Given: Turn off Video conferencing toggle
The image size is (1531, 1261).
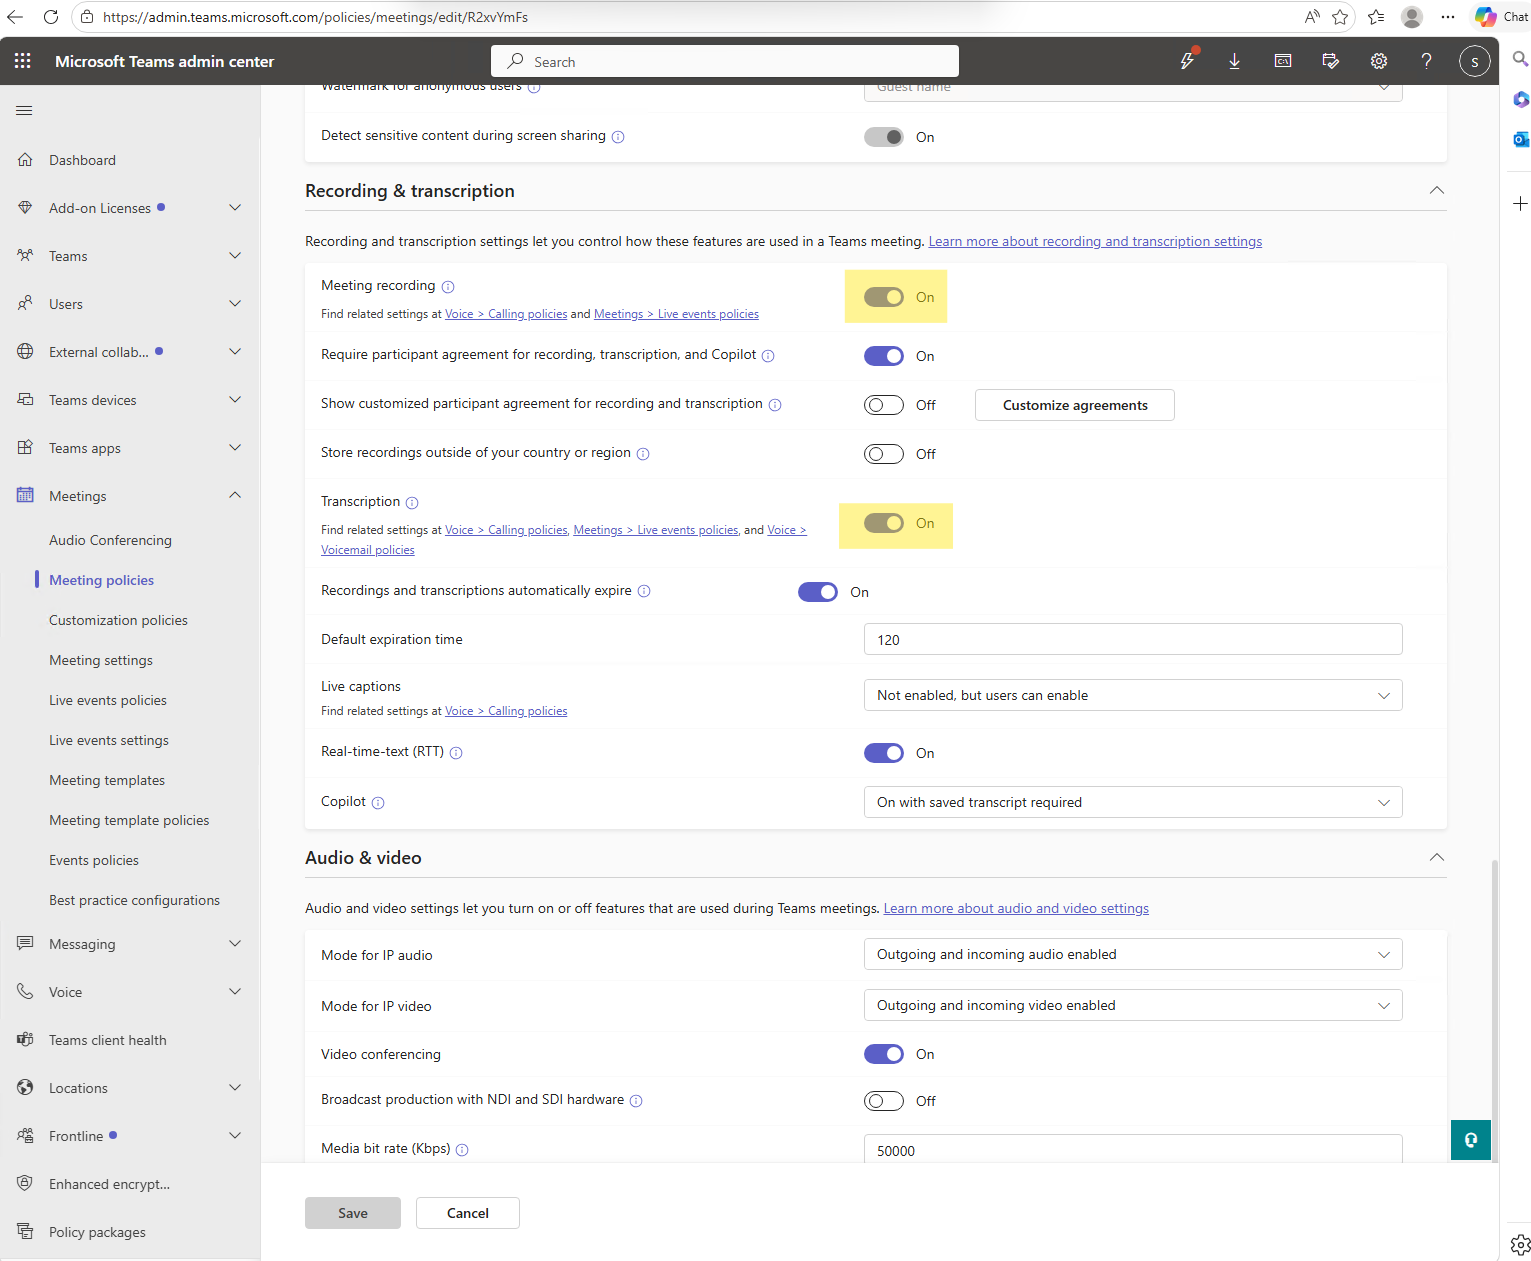Looking at the screenshot, I should click(x=883, y=1054).
